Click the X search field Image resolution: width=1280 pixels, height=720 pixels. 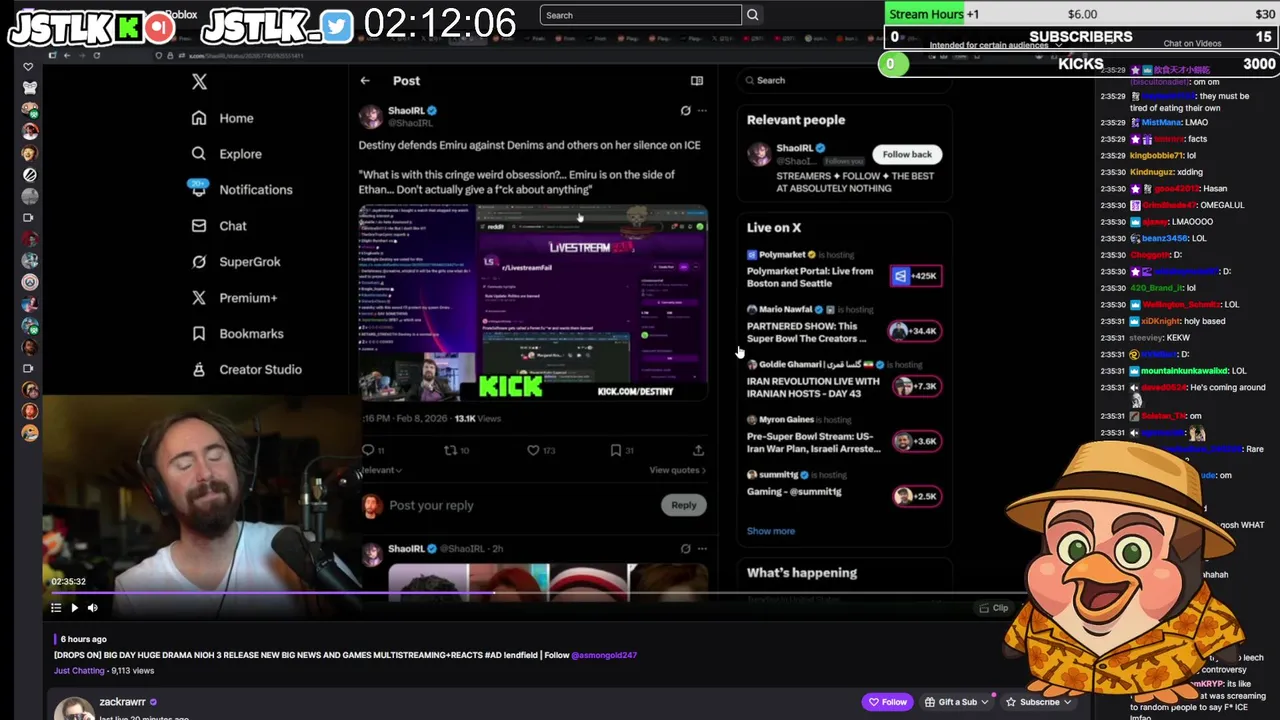[x=845, y=80]
